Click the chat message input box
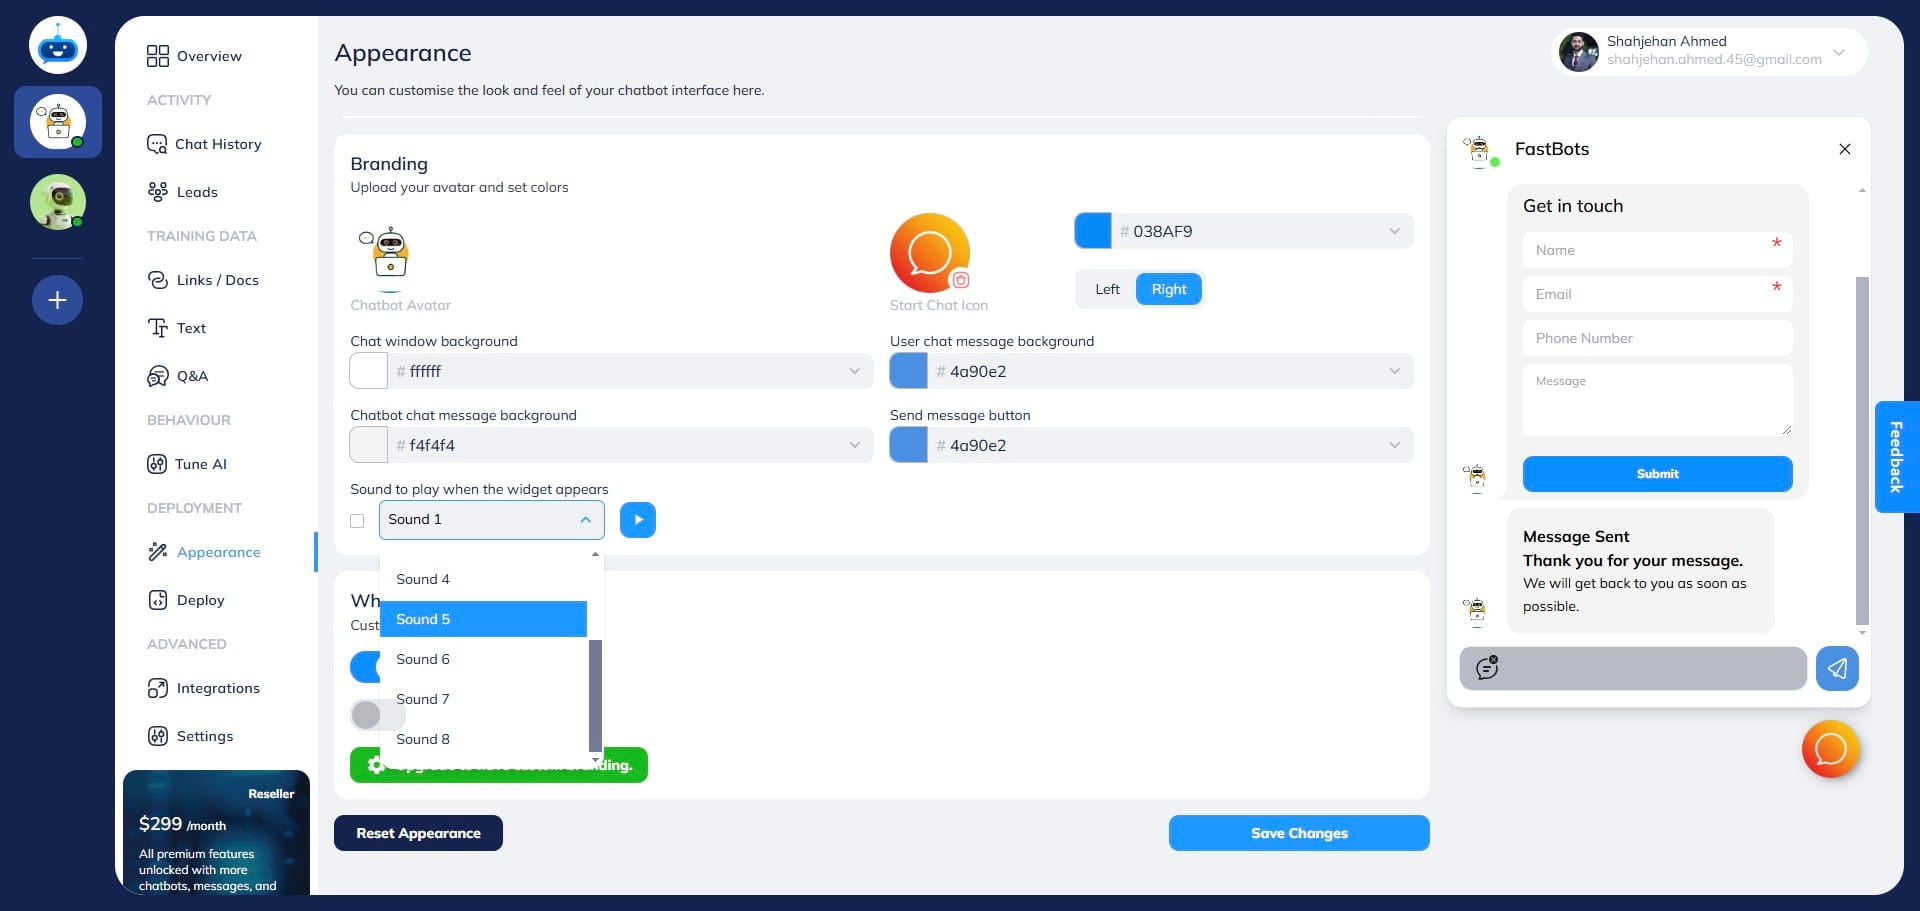This screenshot has height=911, width=1920. tap(1633, 668)
